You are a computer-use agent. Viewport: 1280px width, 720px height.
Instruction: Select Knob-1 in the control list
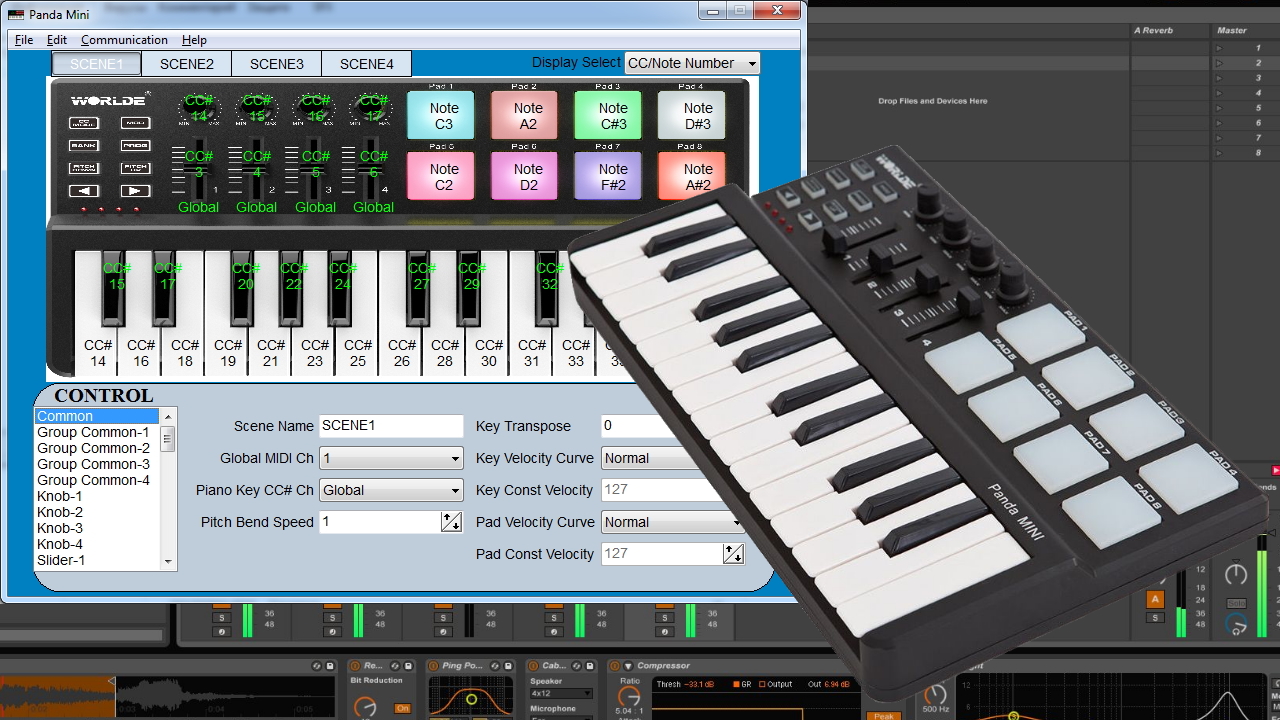point(97,496)
